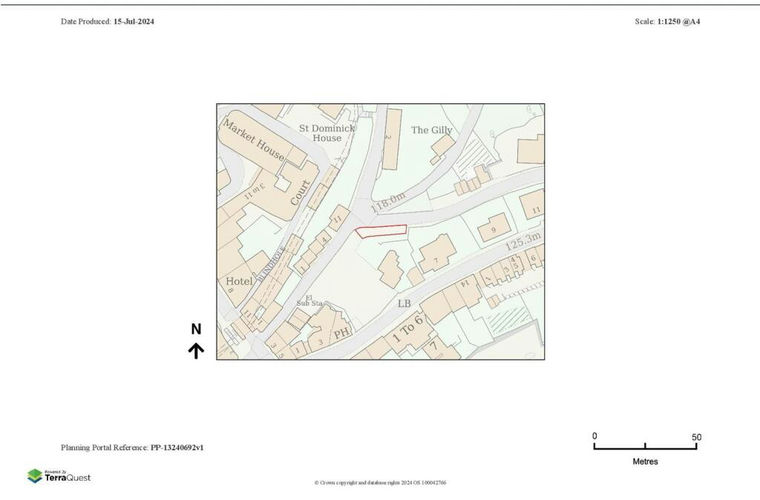Image resolution: width=760 pixels, height=500 pixels.
Task: Click the Crown copyright notice
Action: tap(380, 483)
